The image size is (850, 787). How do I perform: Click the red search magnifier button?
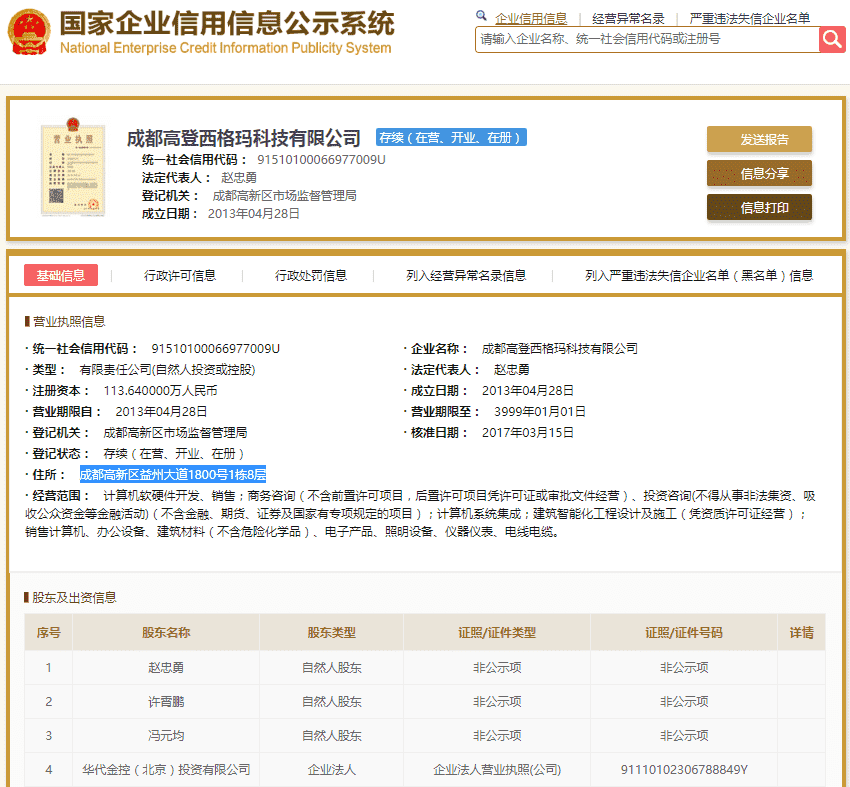point(832,40)
